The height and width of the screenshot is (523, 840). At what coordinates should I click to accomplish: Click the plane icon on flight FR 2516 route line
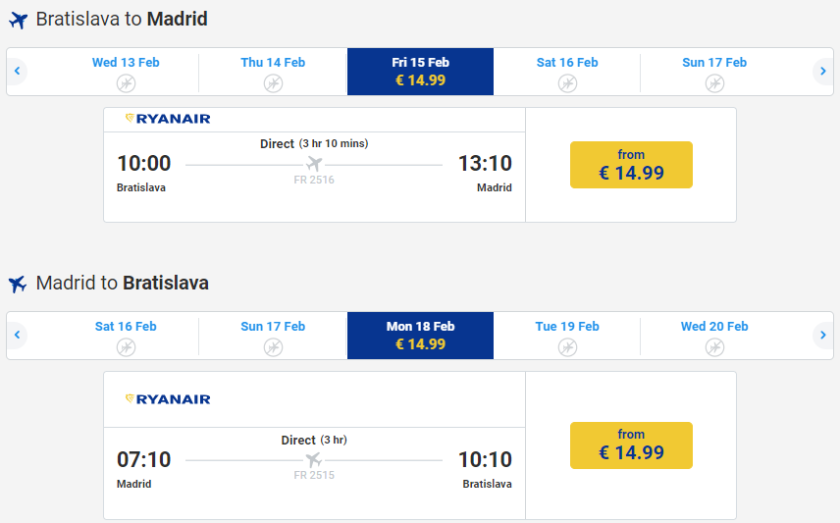pos(315,164)
